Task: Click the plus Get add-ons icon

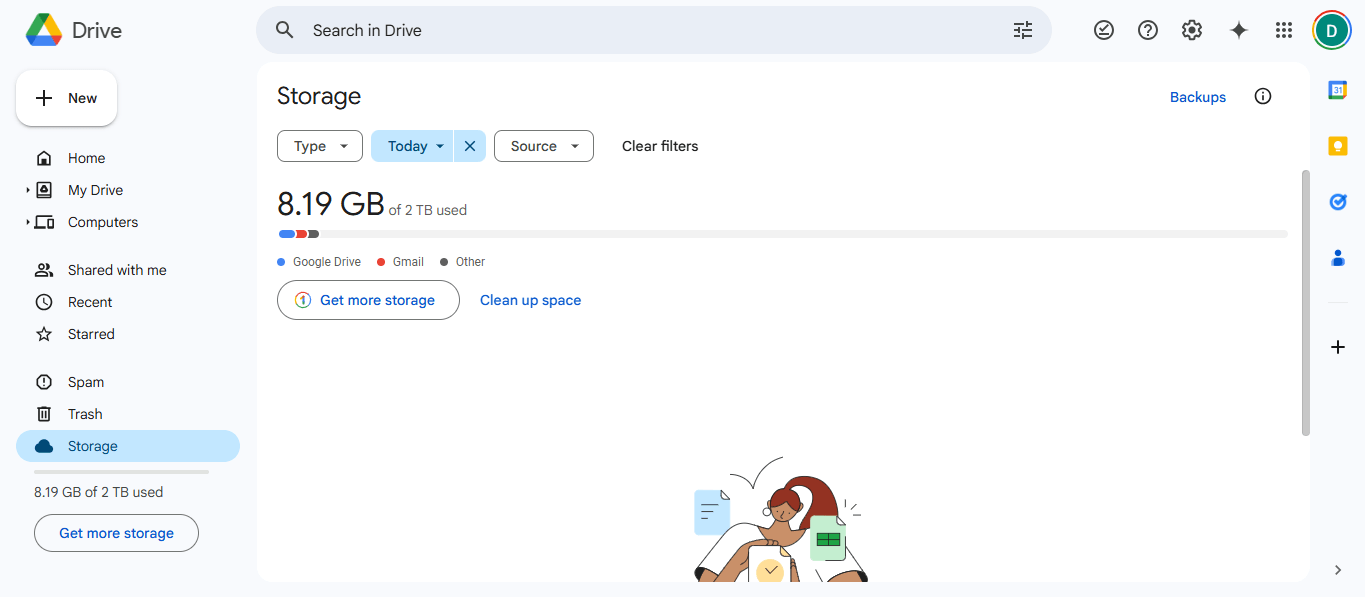Action: click(x=1338, y=347)
